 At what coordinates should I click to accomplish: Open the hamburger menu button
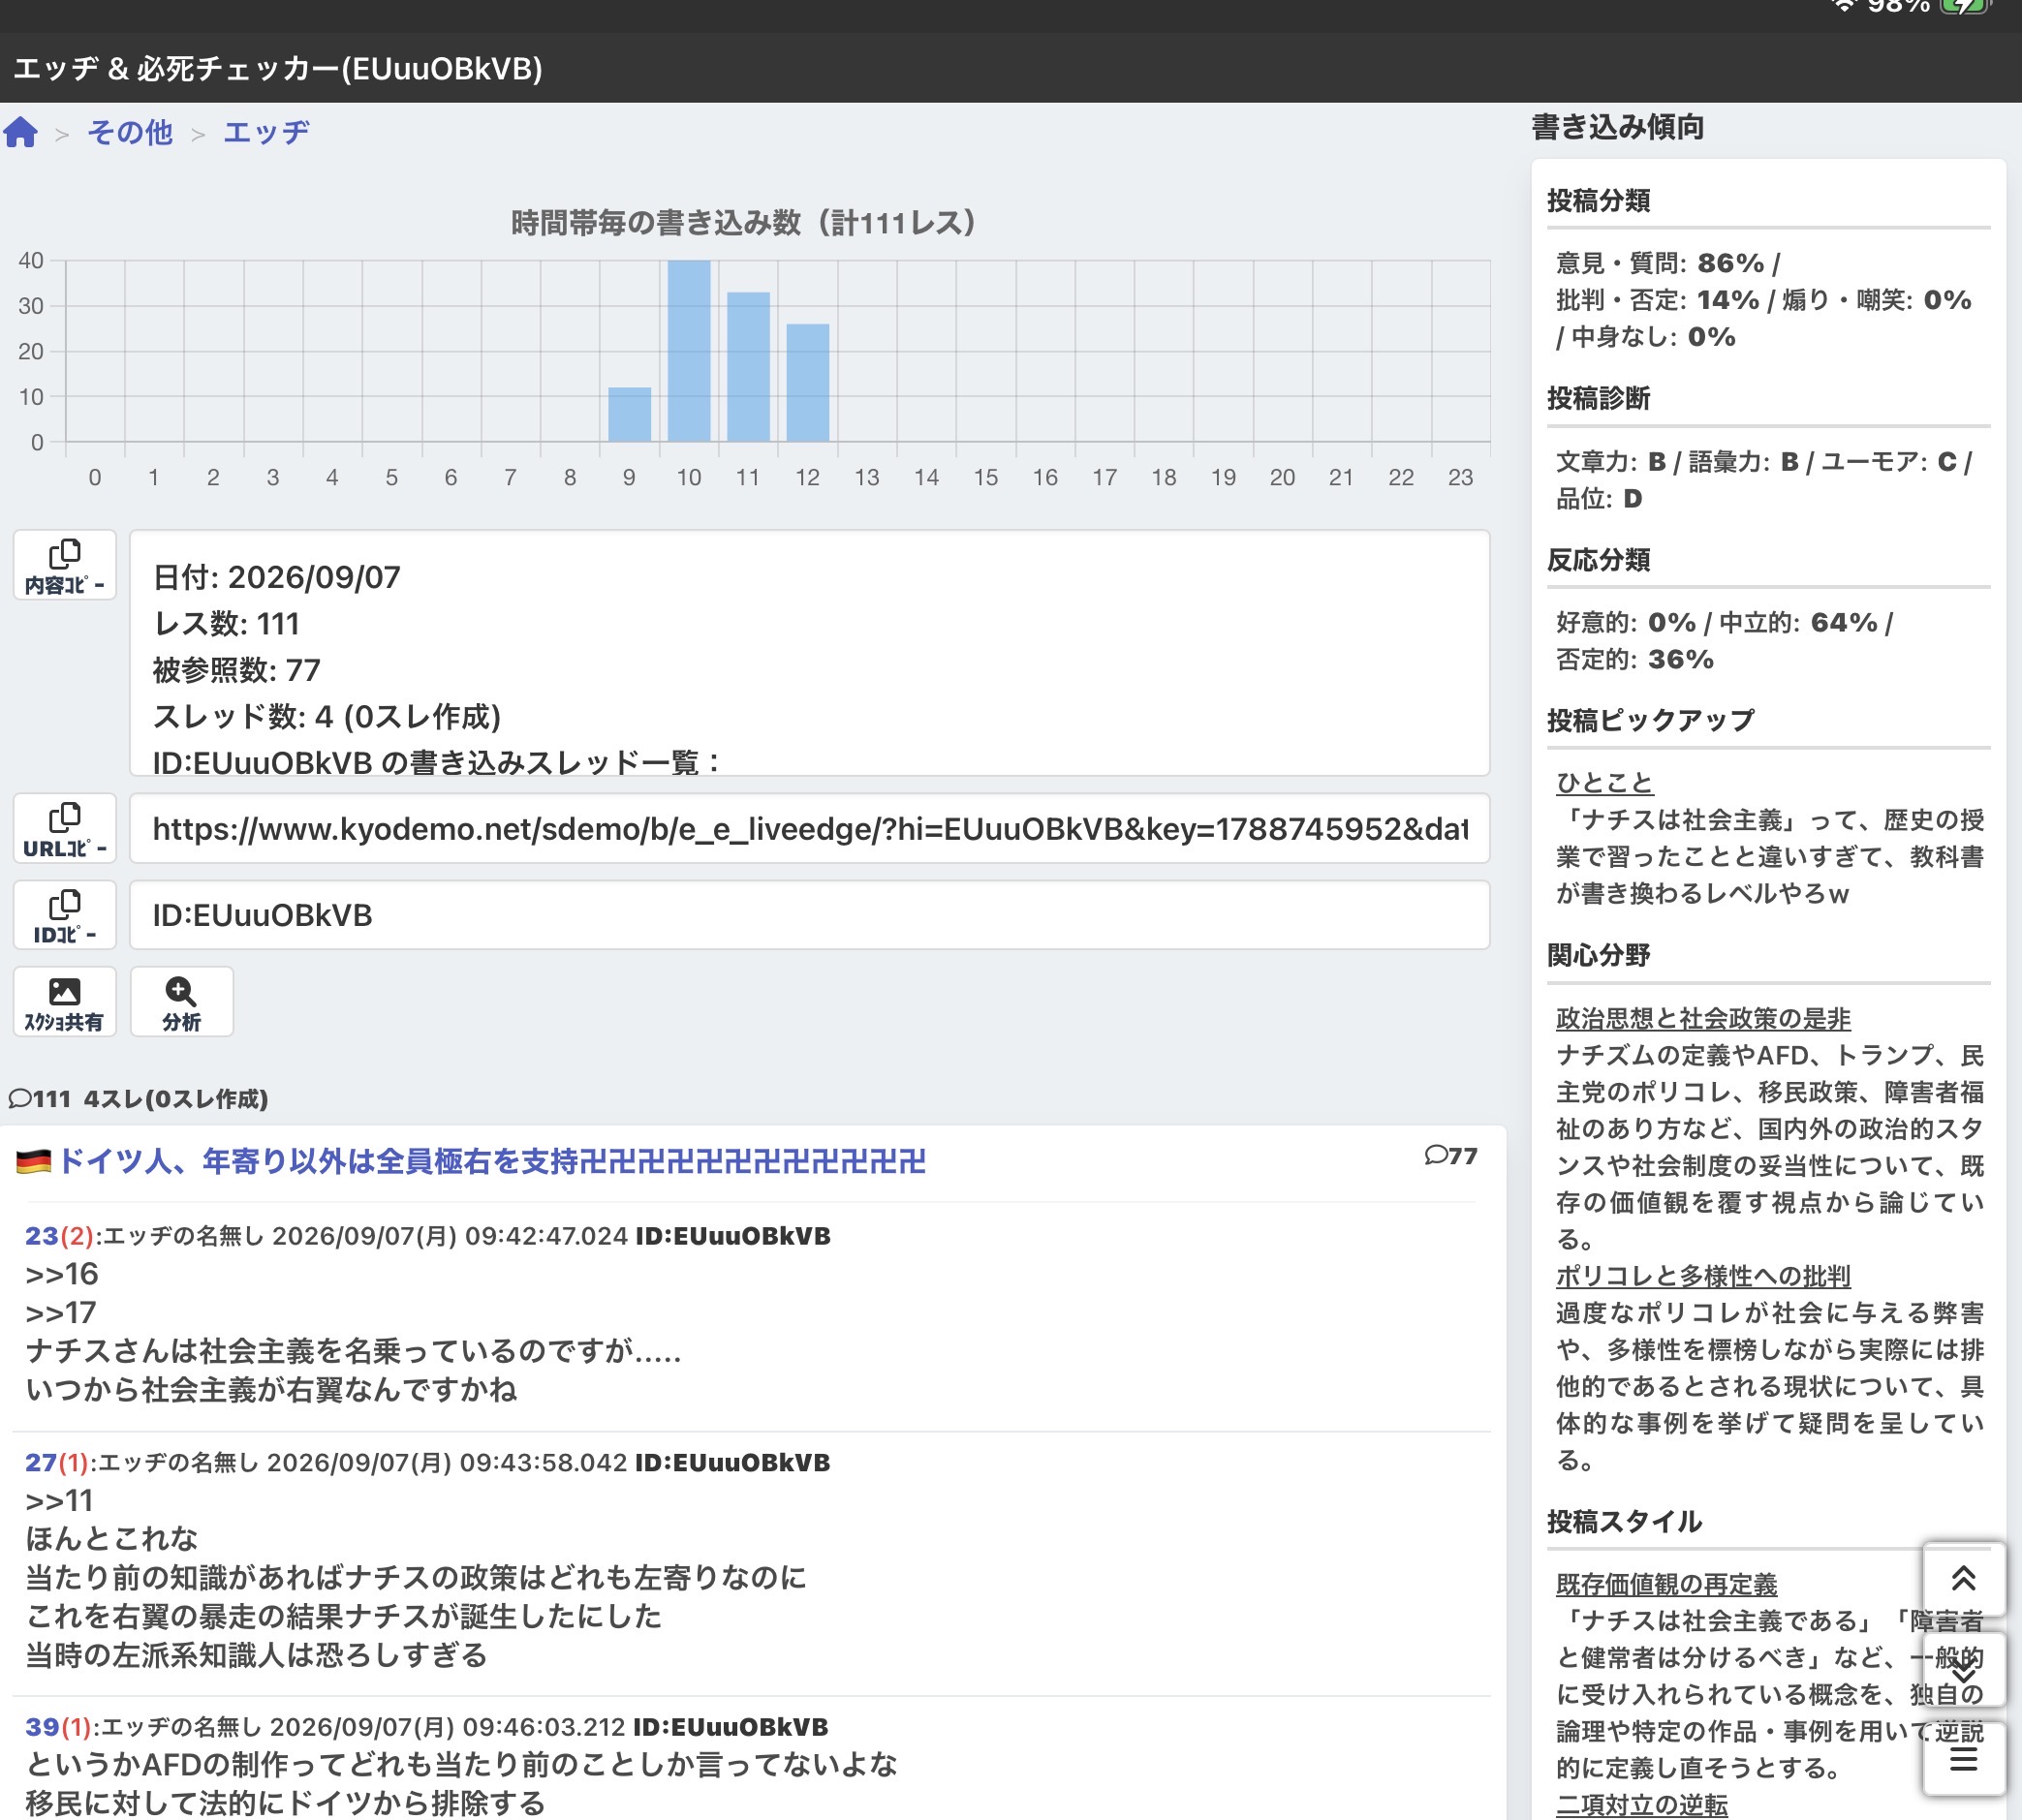[1963, 1759]
